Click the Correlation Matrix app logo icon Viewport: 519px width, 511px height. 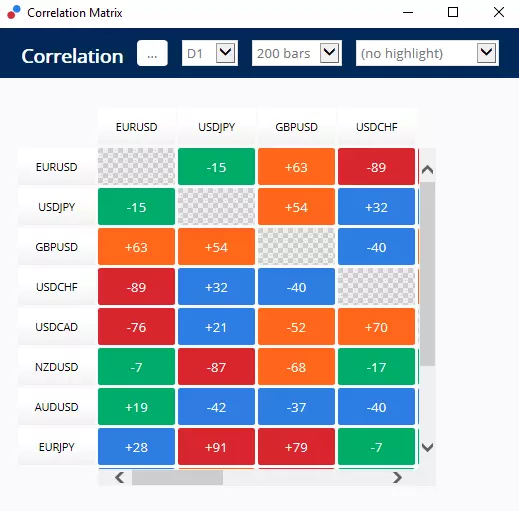14,12
